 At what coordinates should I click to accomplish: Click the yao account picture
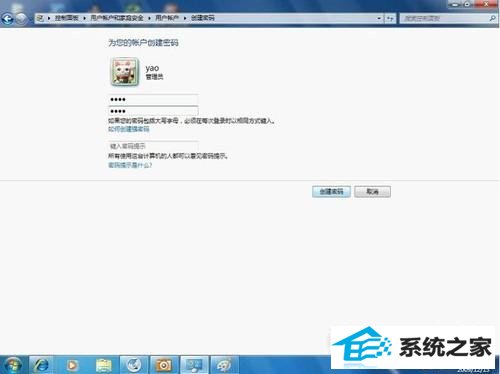pyautogui.click(x=125, y=71)
